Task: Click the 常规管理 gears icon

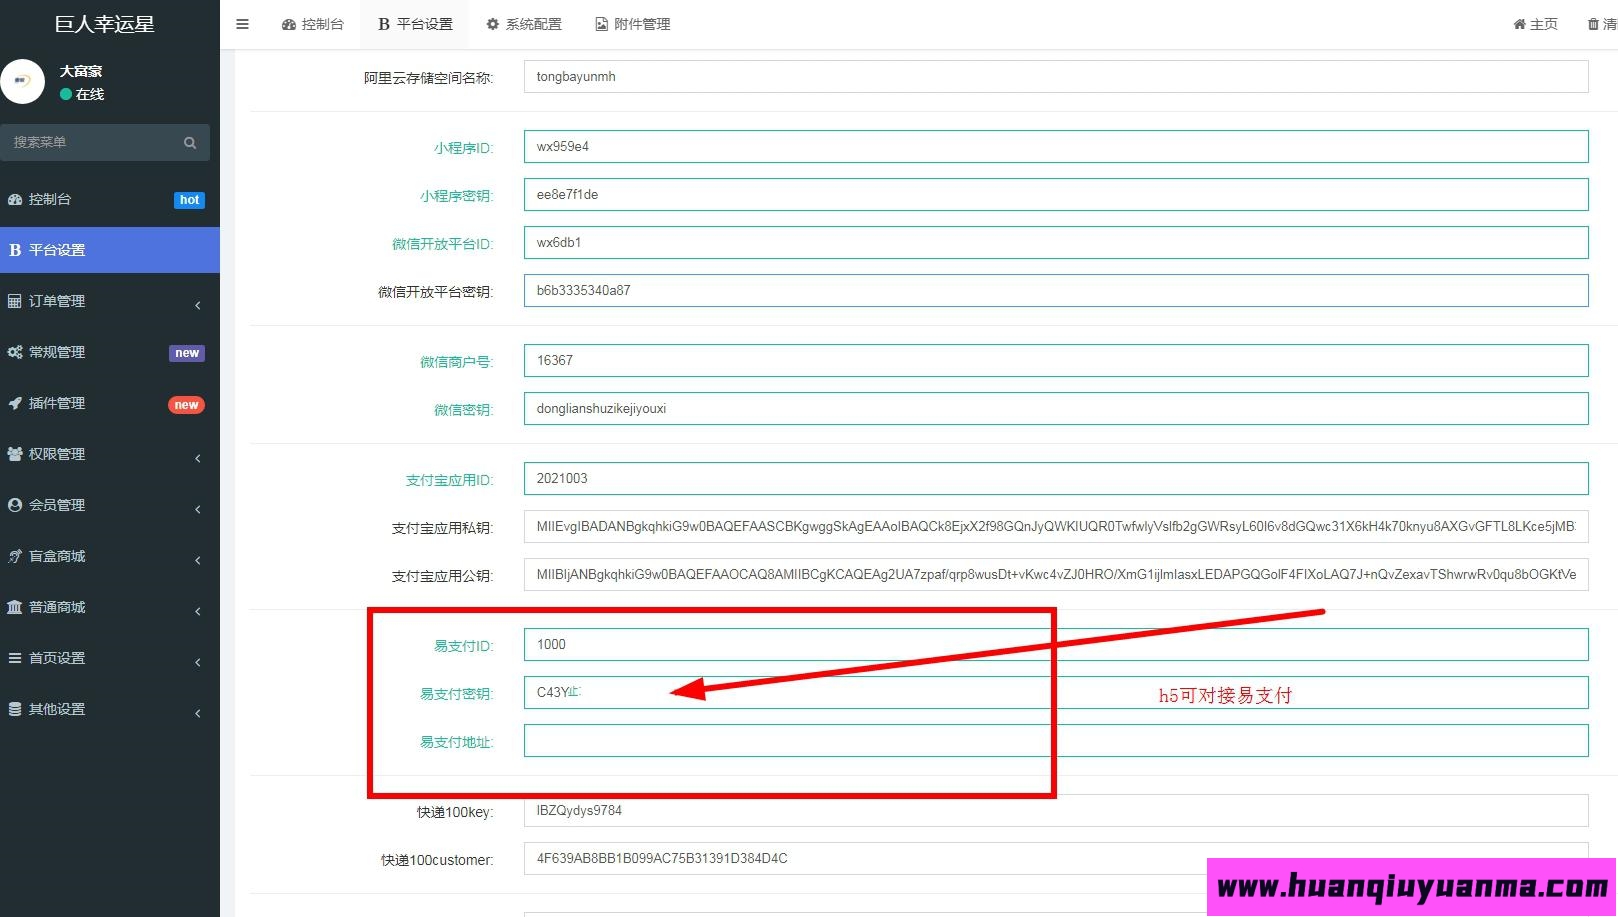Action: click(x=15, y=352)
